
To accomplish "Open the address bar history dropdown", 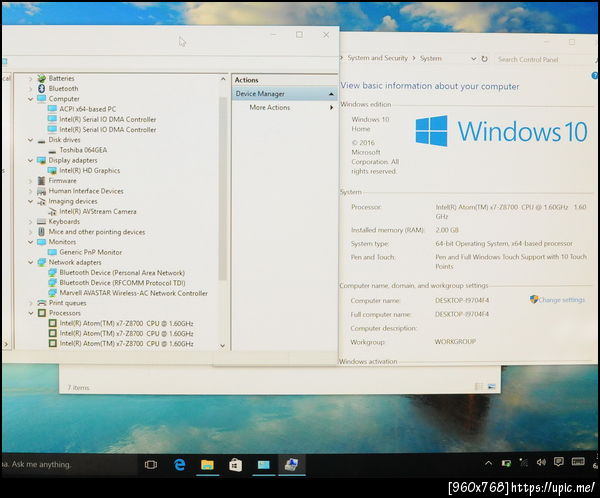I will click(473, 59).
